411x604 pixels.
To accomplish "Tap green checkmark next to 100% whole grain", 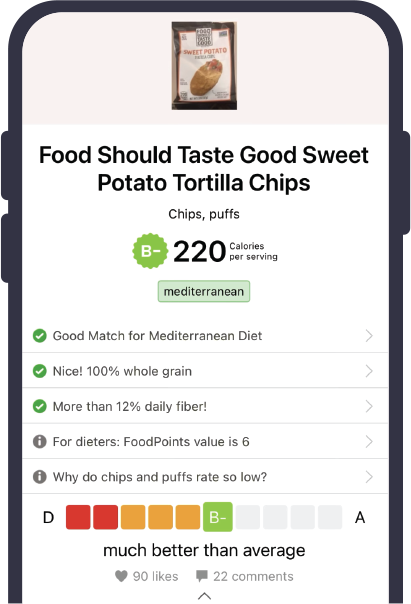I will (x=40, y=371).
